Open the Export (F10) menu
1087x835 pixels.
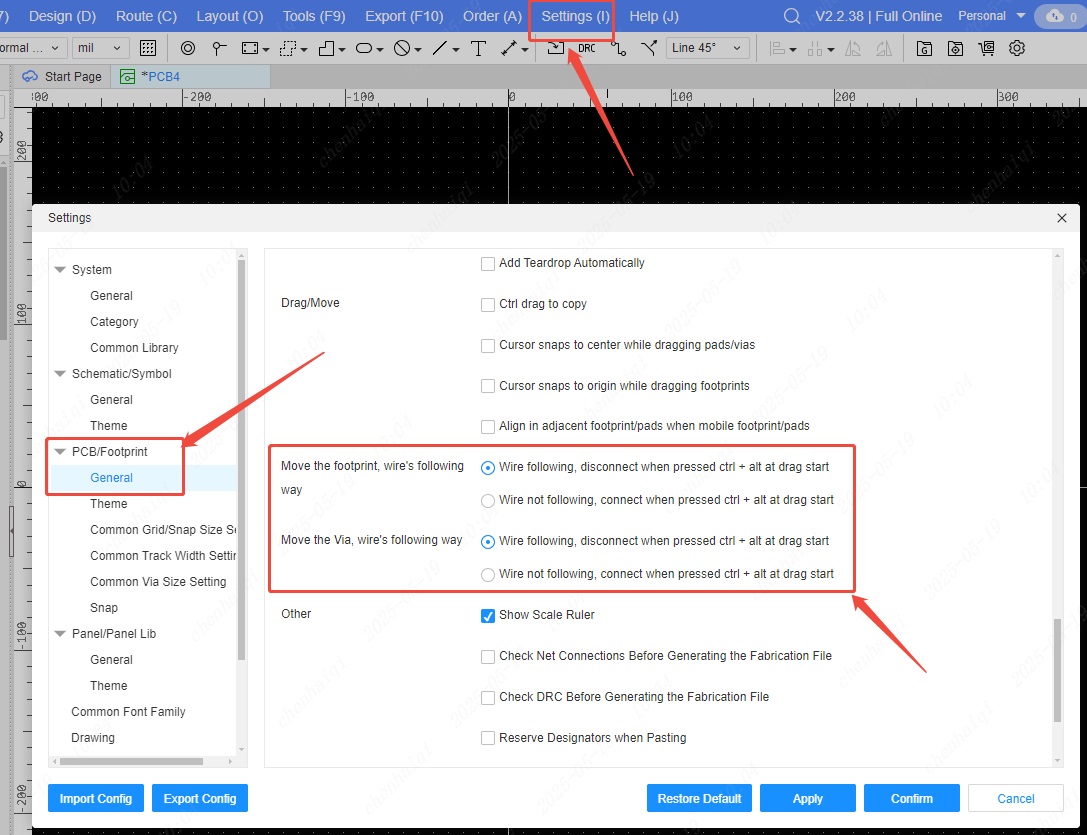coord(404,16)
